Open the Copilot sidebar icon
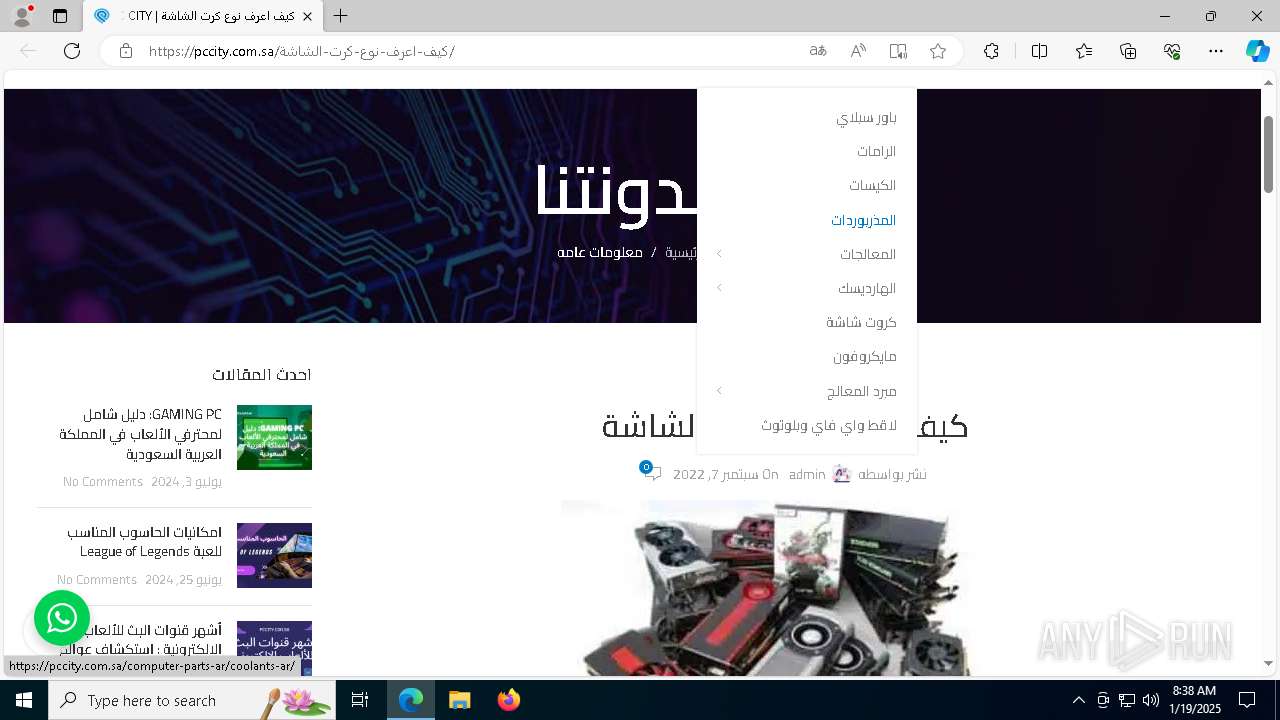1280x720 pixels. point(1257,51)
